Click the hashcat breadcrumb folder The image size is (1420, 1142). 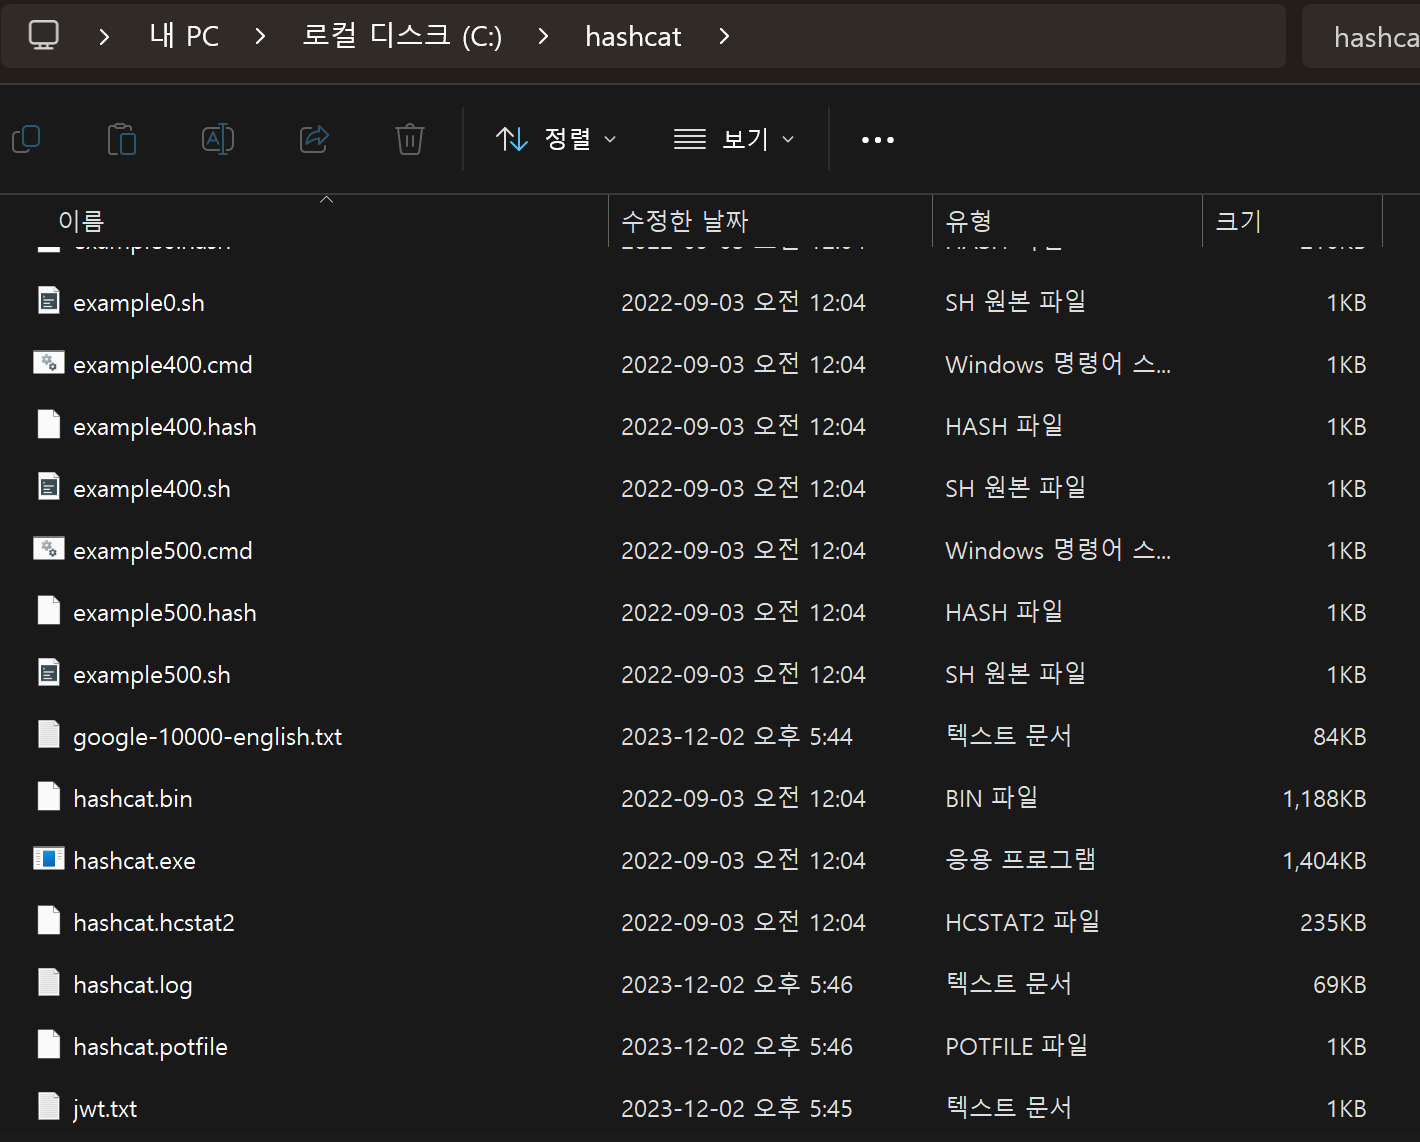coord(633,37)
